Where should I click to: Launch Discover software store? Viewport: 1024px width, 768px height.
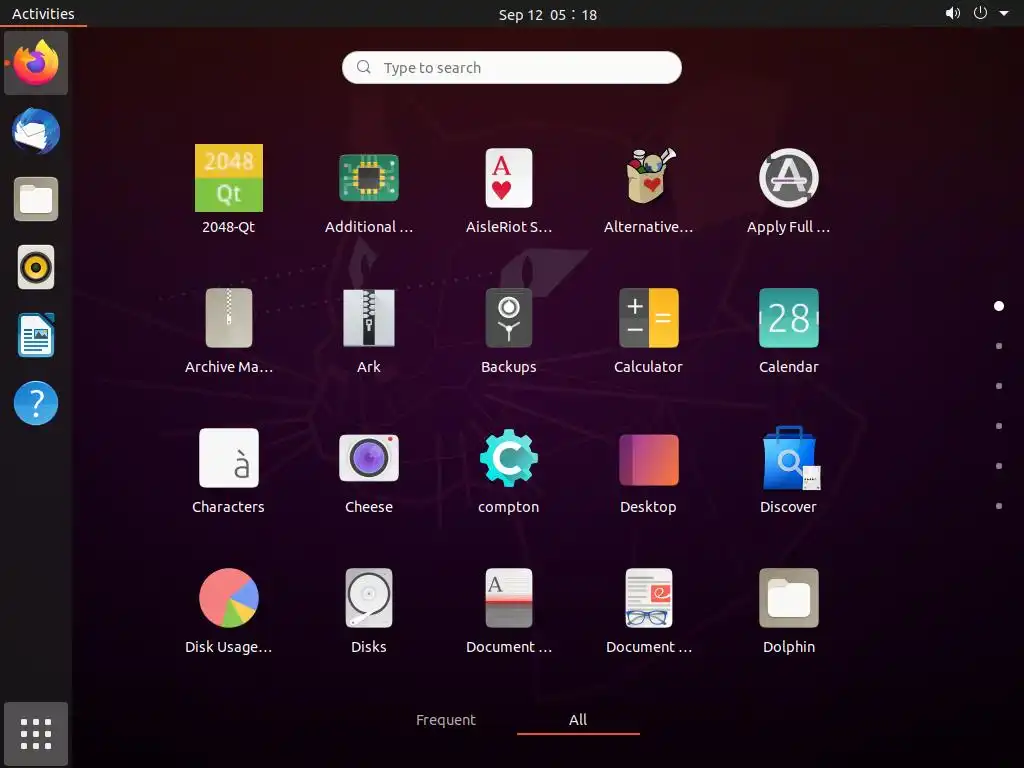[x=791, y=458]
